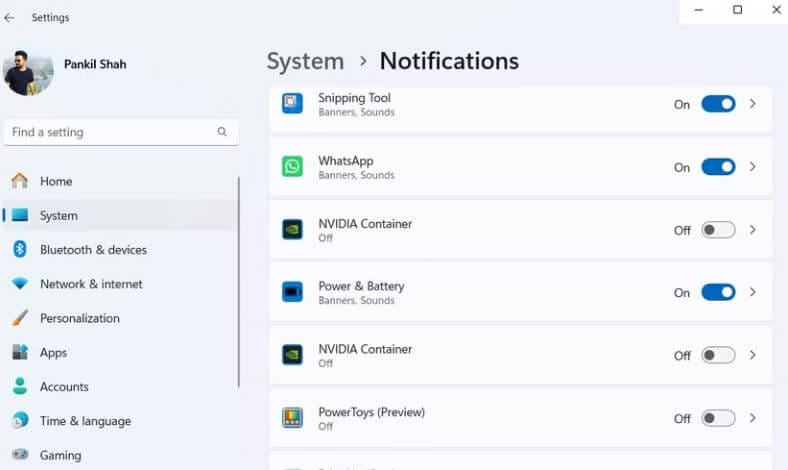Image resolution: width=788 pixels, height=470 pixels.
Task: Open WhatsApp notification details chevron
Action: click(x=752, y=166)
